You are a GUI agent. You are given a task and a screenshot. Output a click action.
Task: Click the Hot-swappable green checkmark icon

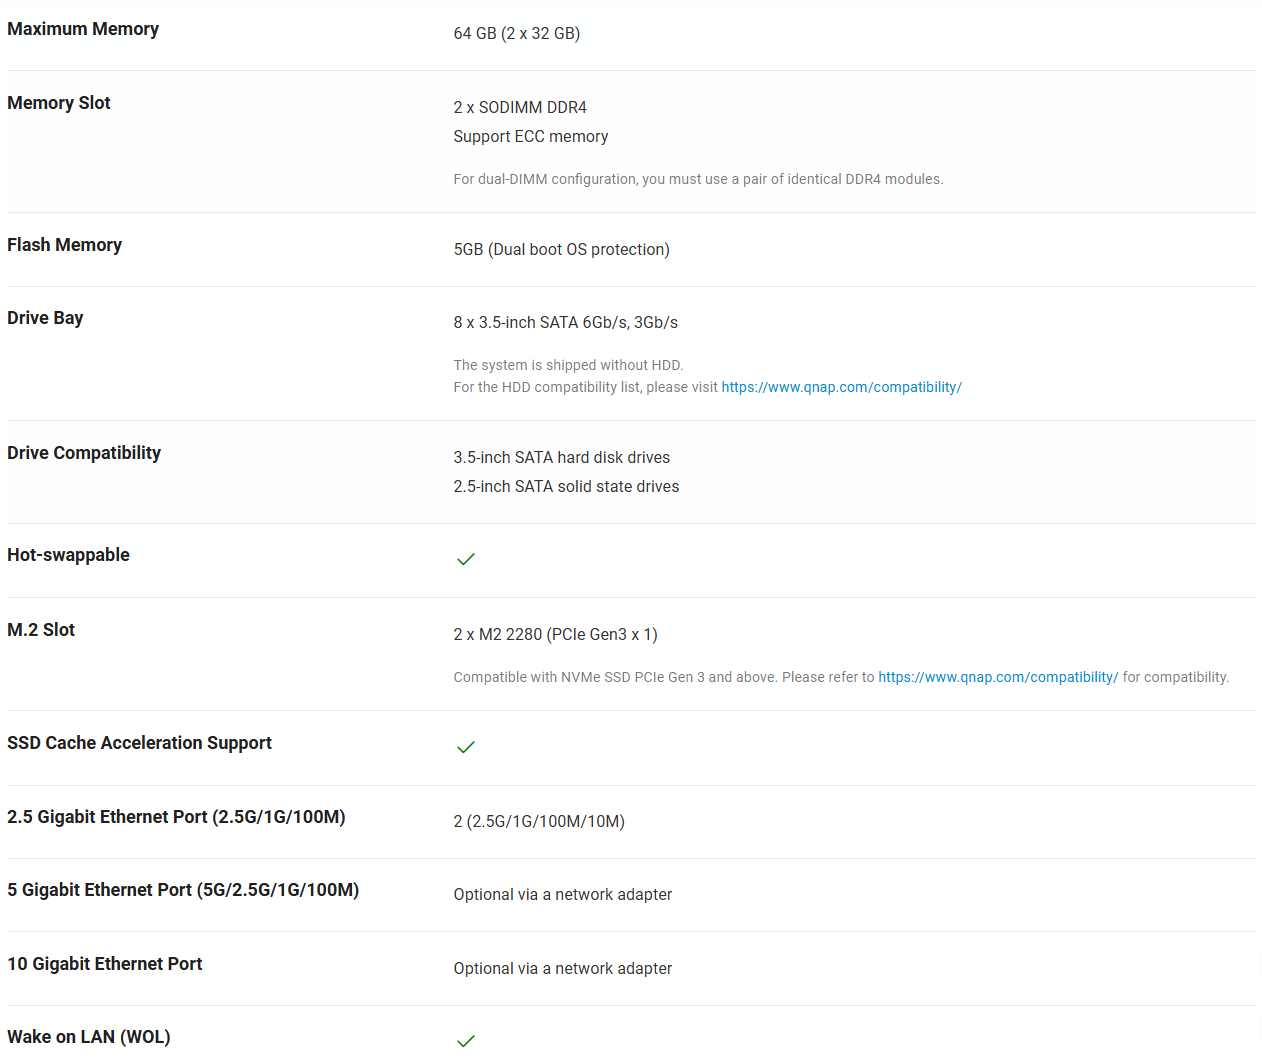[465, 559]
